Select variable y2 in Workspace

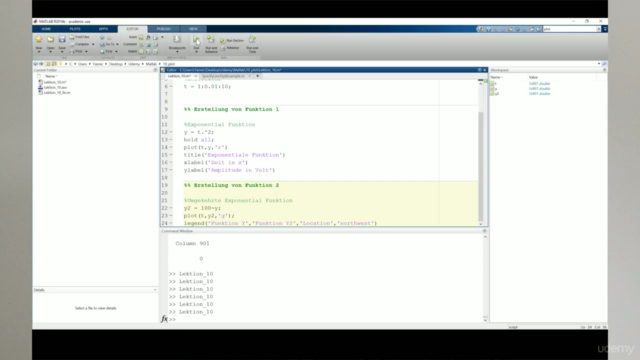(496, 93)
